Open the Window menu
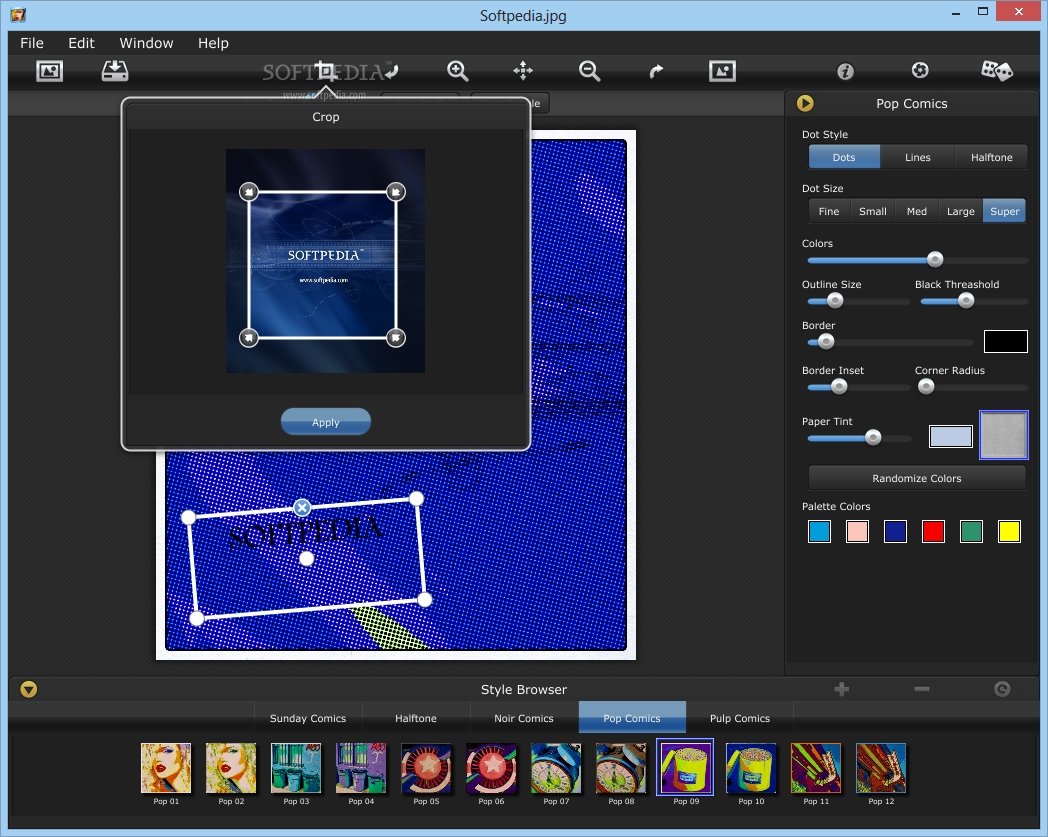 click(146, 43)
